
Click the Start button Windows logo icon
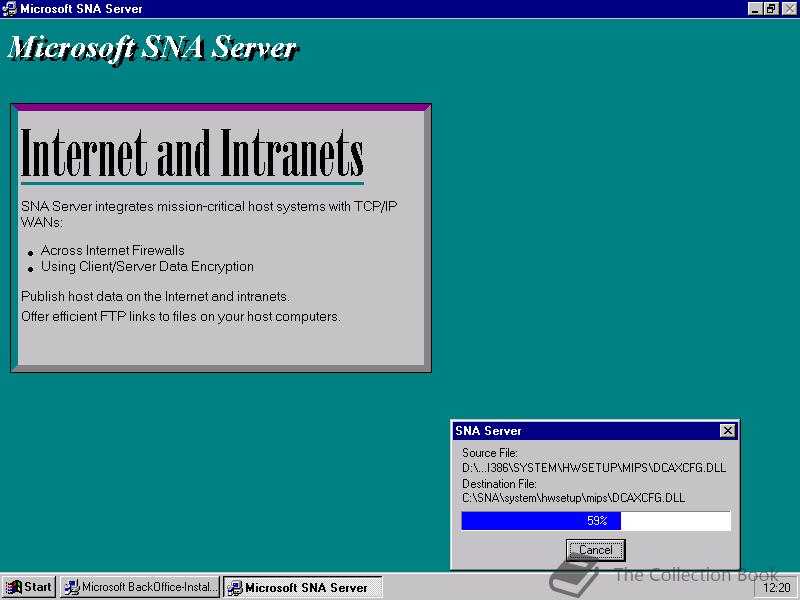13,587
